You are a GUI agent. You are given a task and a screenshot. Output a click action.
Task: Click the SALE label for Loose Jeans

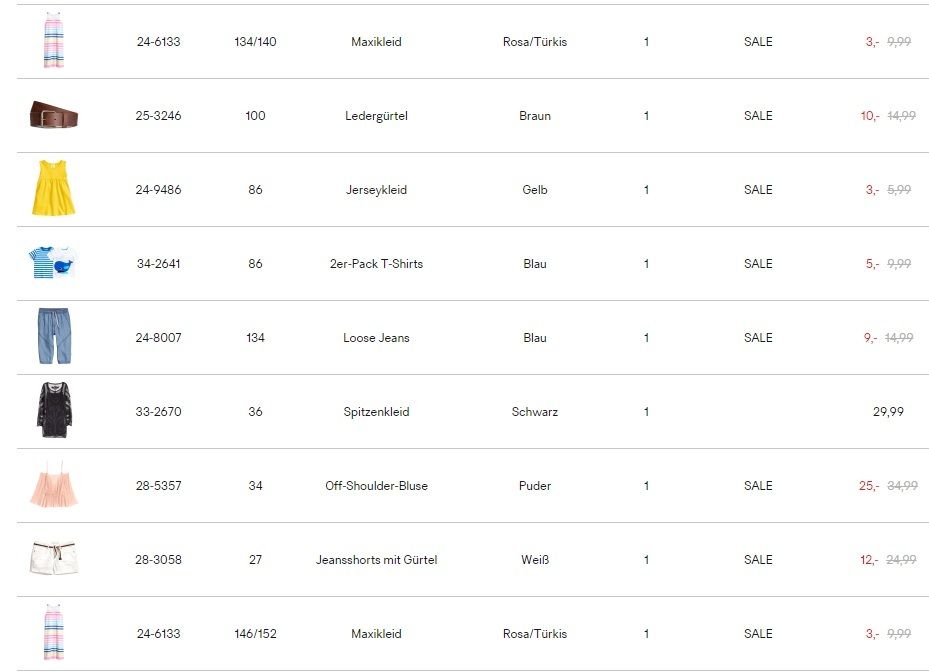[758, 338]
